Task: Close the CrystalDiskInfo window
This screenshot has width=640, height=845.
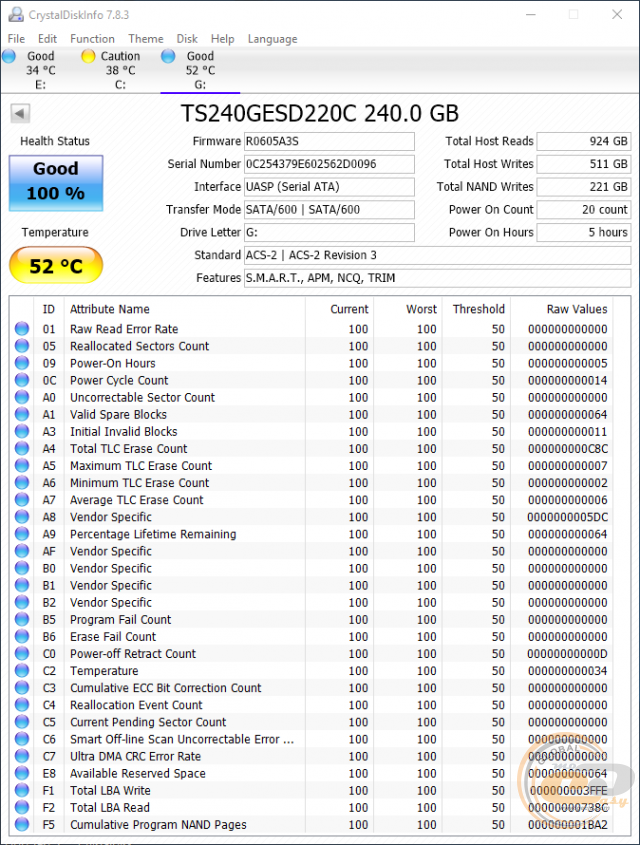Action: point(617,15)
